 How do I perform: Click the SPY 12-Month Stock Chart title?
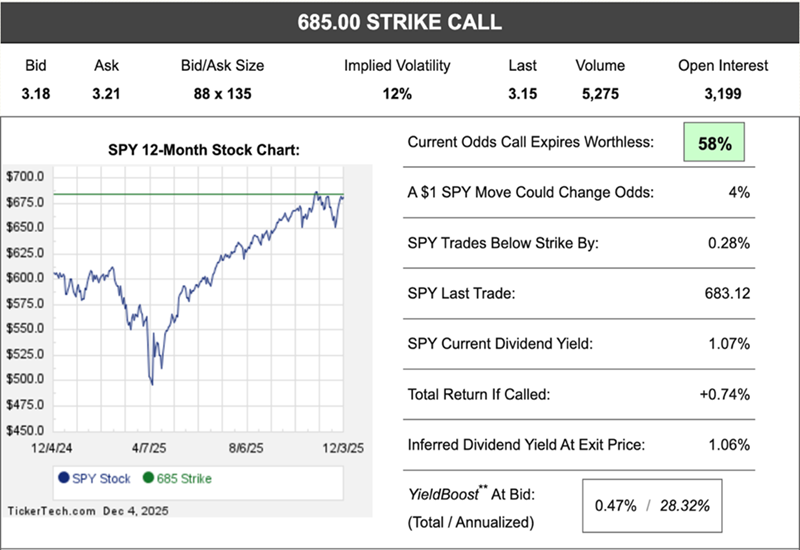pos(203,151)
